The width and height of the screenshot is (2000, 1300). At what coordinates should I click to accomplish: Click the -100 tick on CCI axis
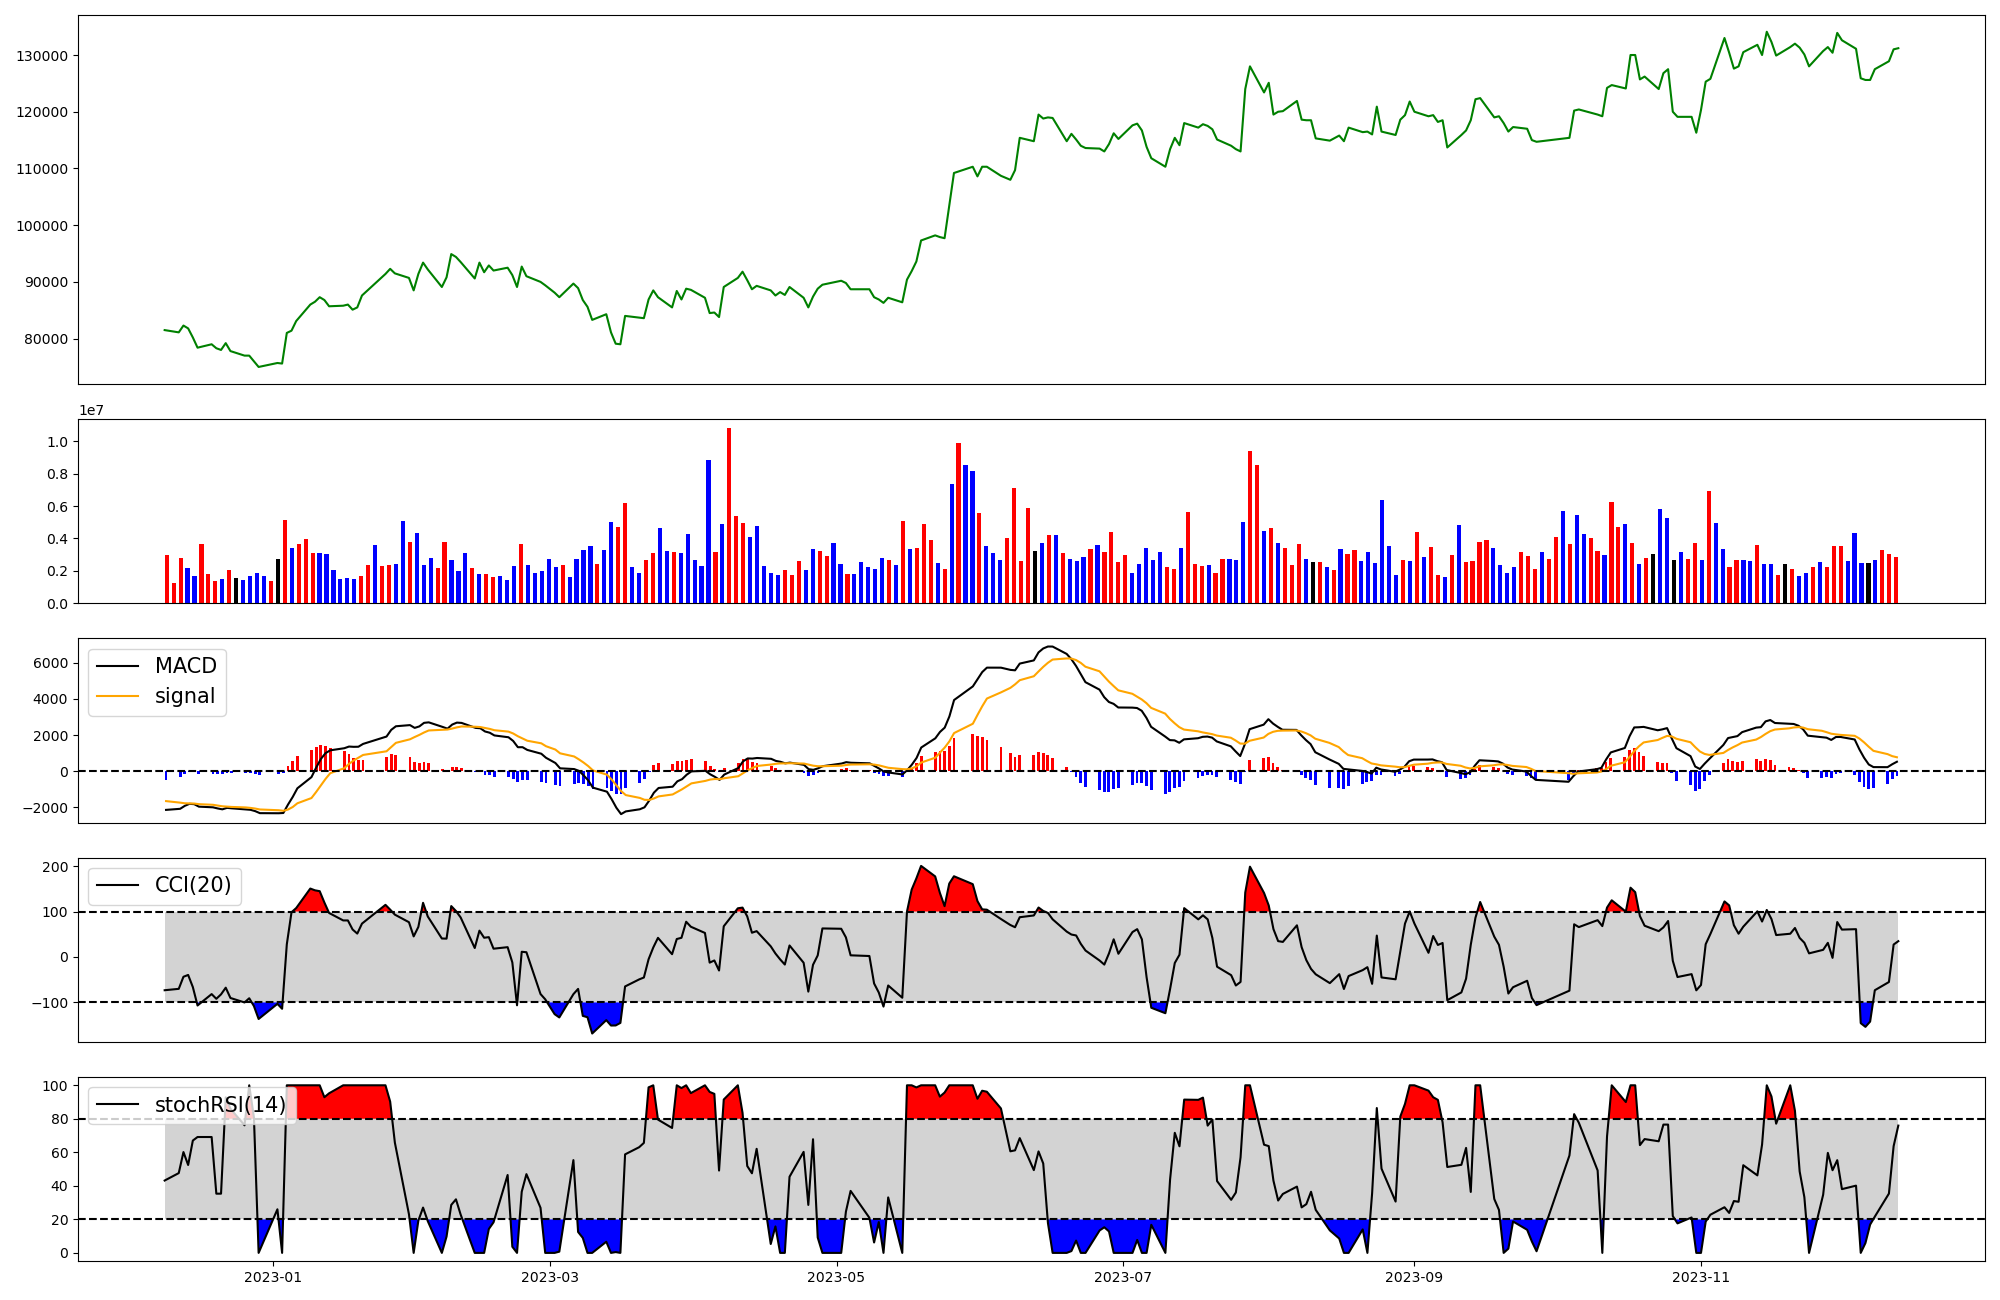51,1003
